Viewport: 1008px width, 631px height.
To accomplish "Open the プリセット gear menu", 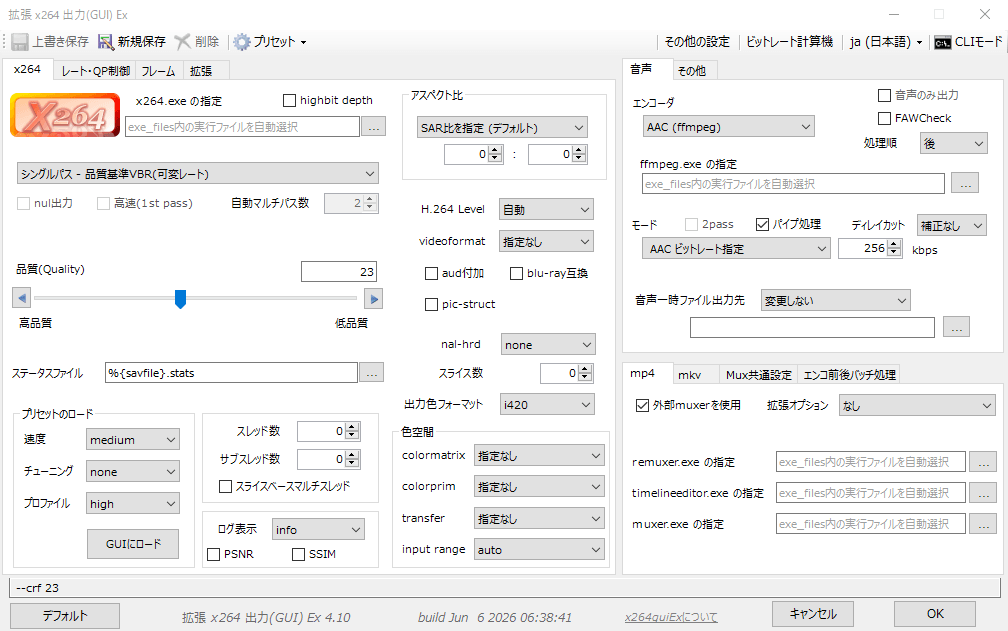I will [269, 42].
